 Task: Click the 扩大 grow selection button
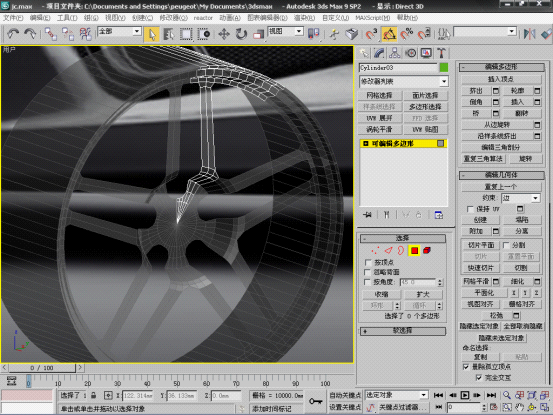[423, 294]
